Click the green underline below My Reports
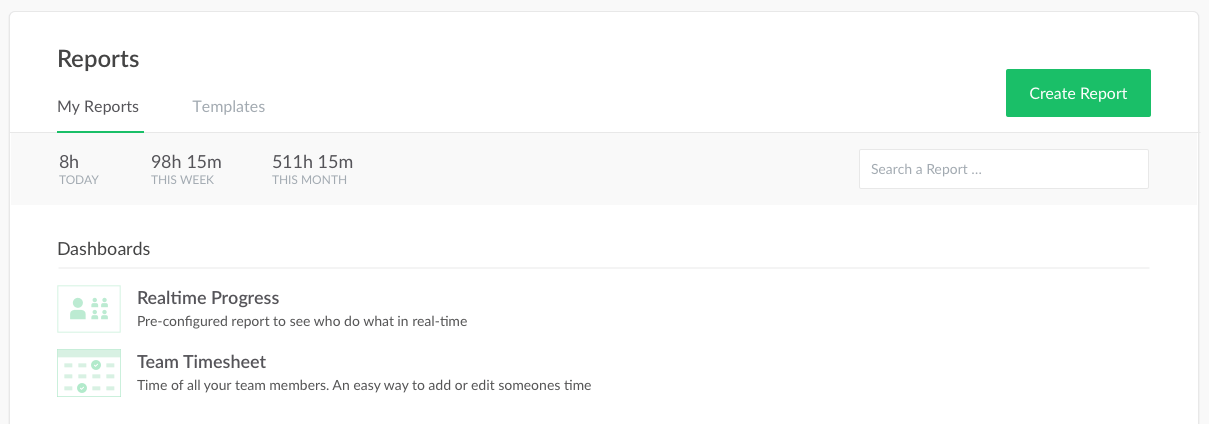1209x424 pixels. click(100, 131)
